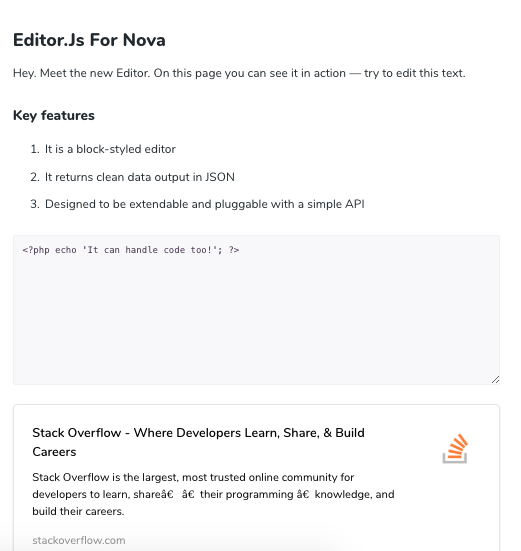Click list item 'It is a block-styled editor'

(x=110, y=149)
